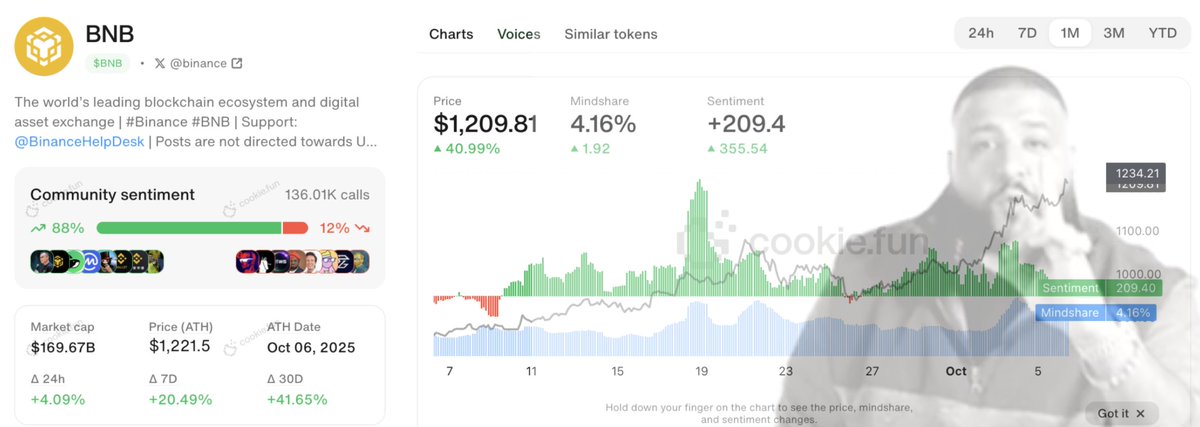Click the Community sentiment heading
1200x427 pixels.
click(113, 195)
